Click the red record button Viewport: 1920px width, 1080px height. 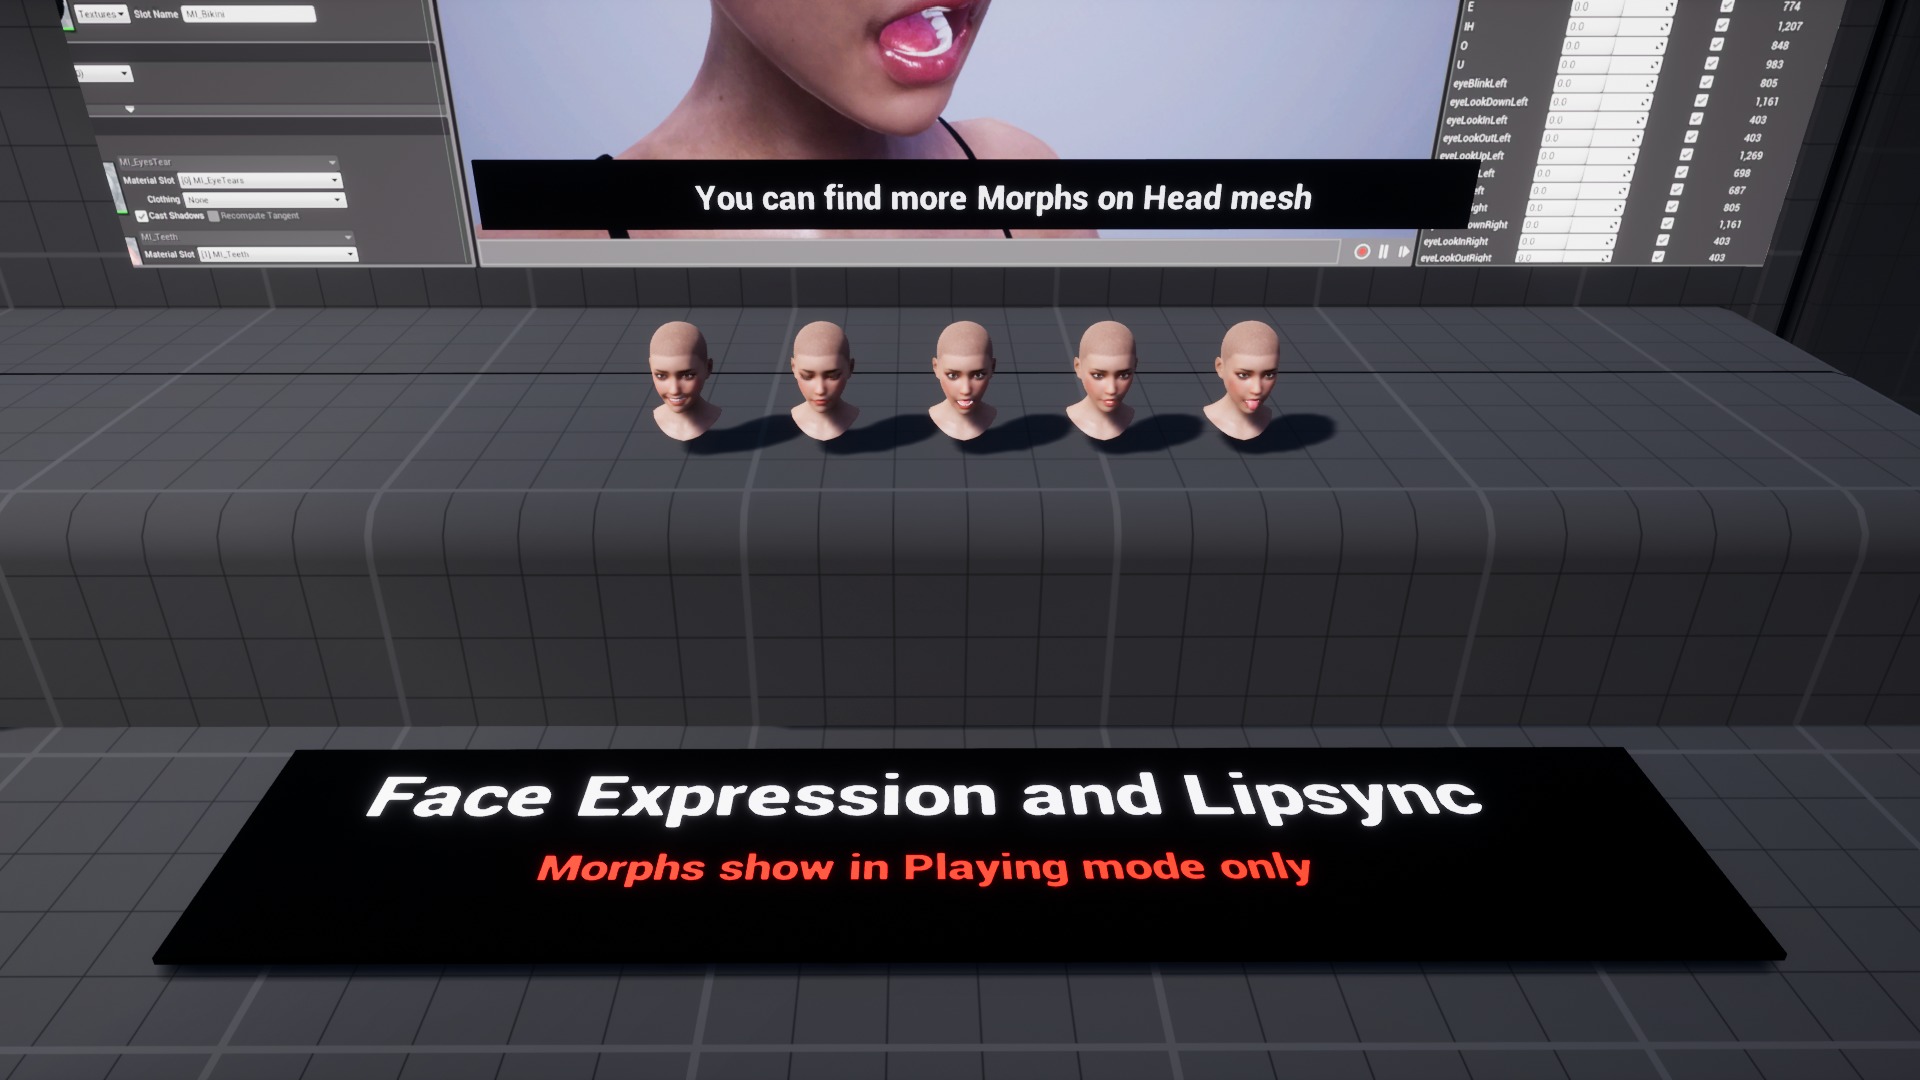tap(1361, 252)
